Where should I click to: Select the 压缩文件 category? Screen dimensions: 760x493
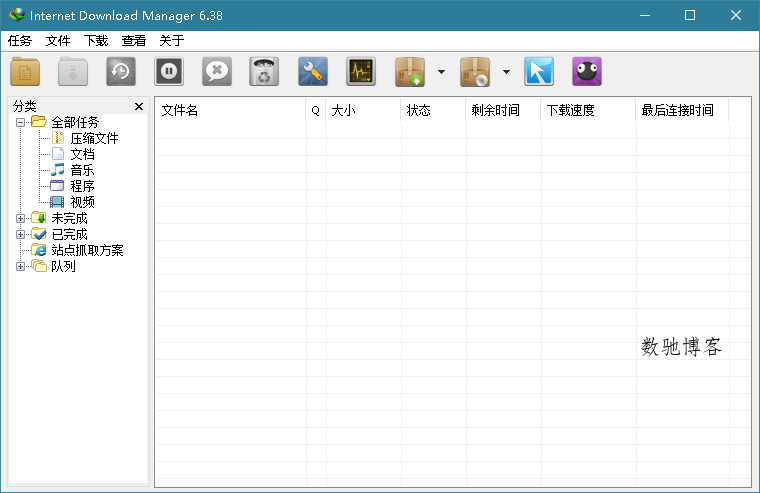(x=94, y=138)
